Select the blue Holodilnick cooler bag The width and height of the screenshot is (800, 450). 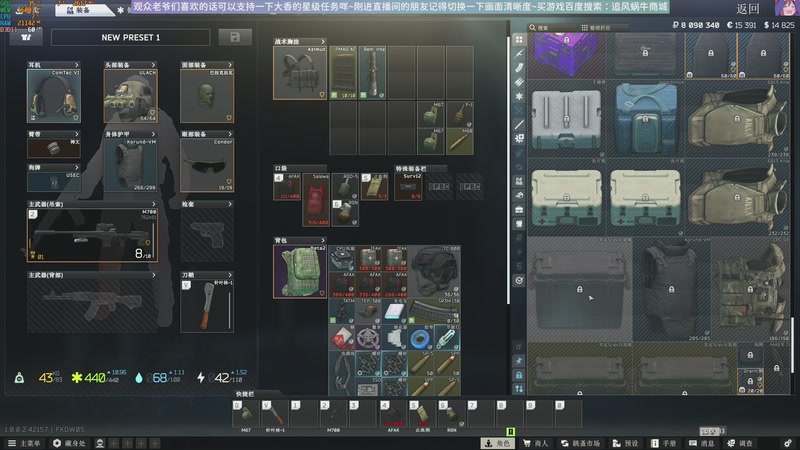(x=645, y=120)
